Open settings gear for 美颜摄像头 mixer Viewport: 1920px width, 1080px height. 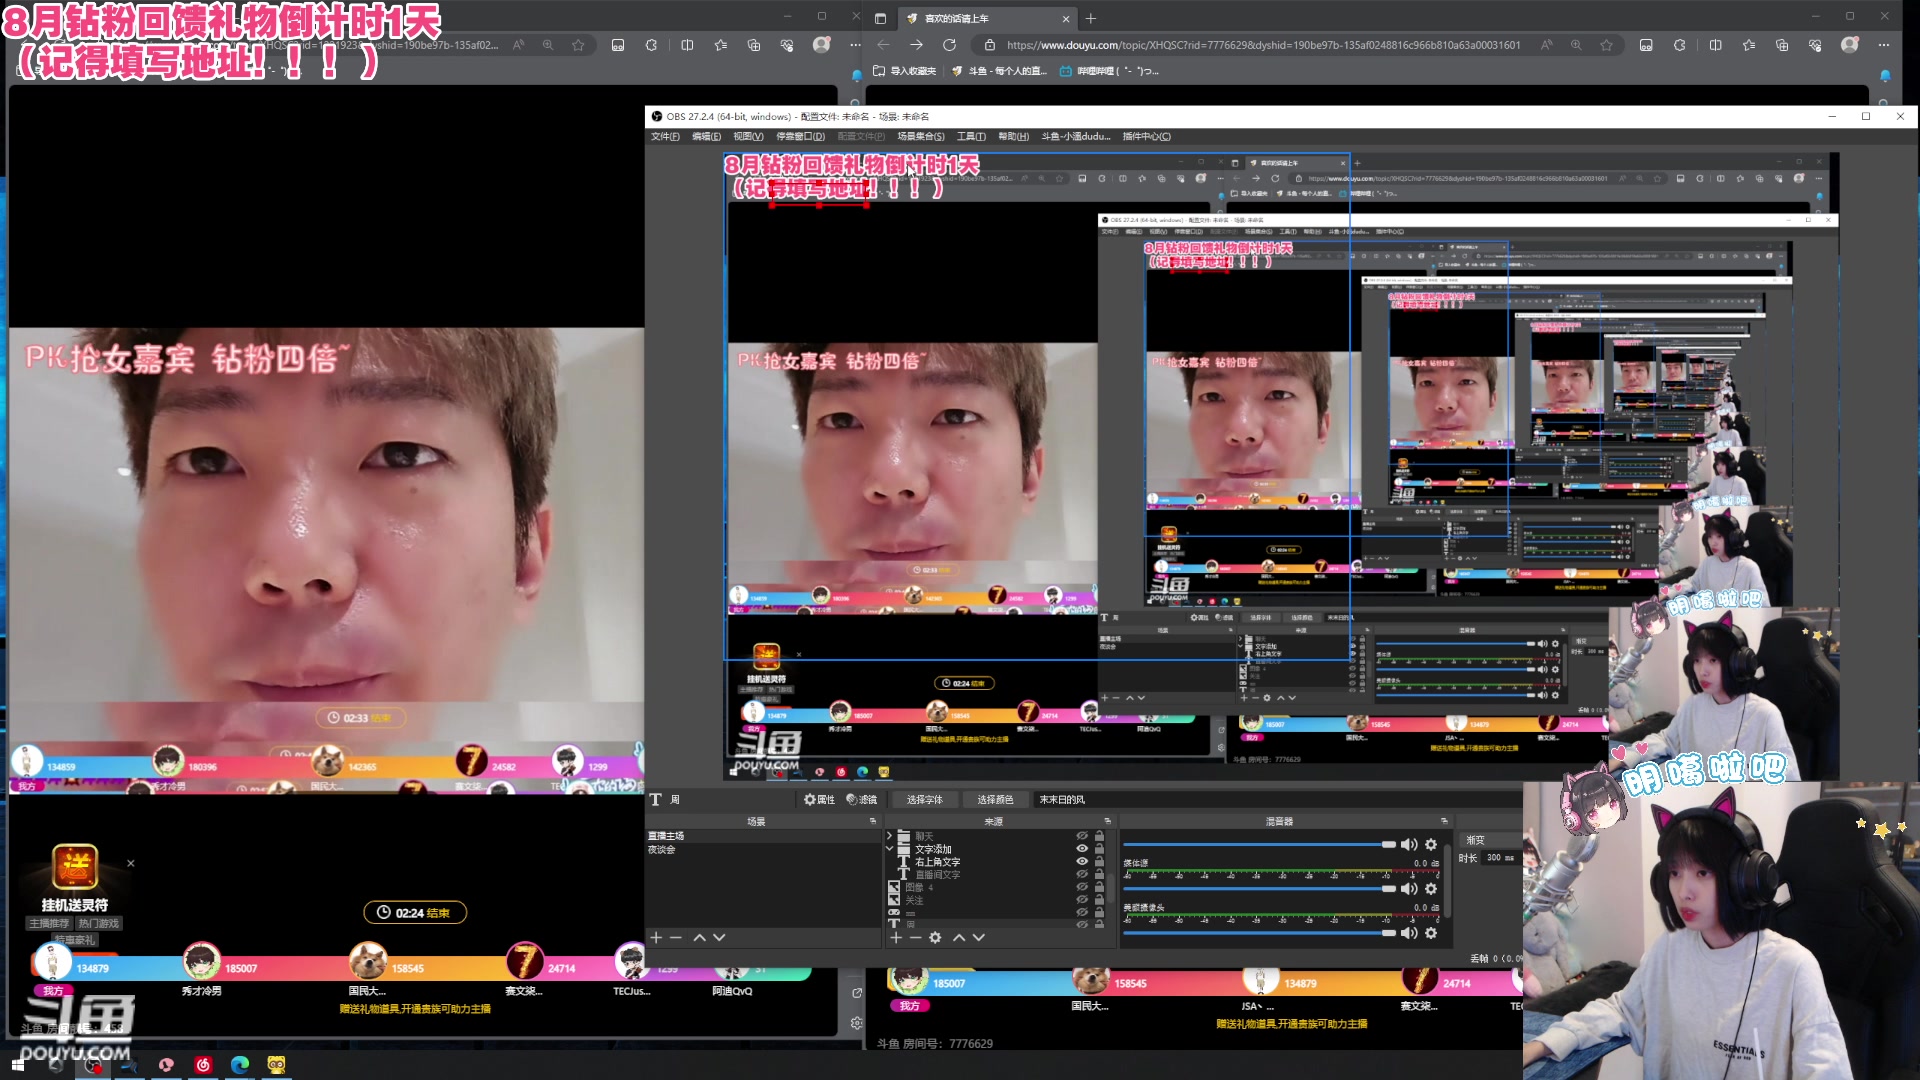[1431, 932]
